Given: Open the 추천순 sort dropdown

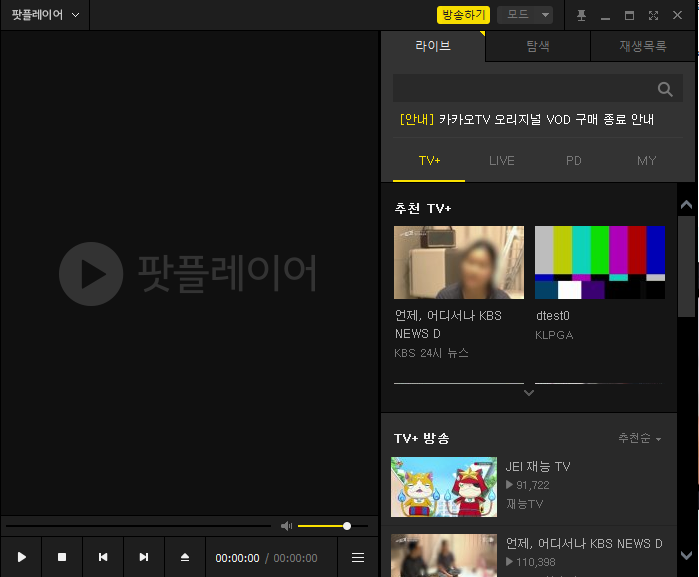Looking at the screenshot, I should coord(639,438).
